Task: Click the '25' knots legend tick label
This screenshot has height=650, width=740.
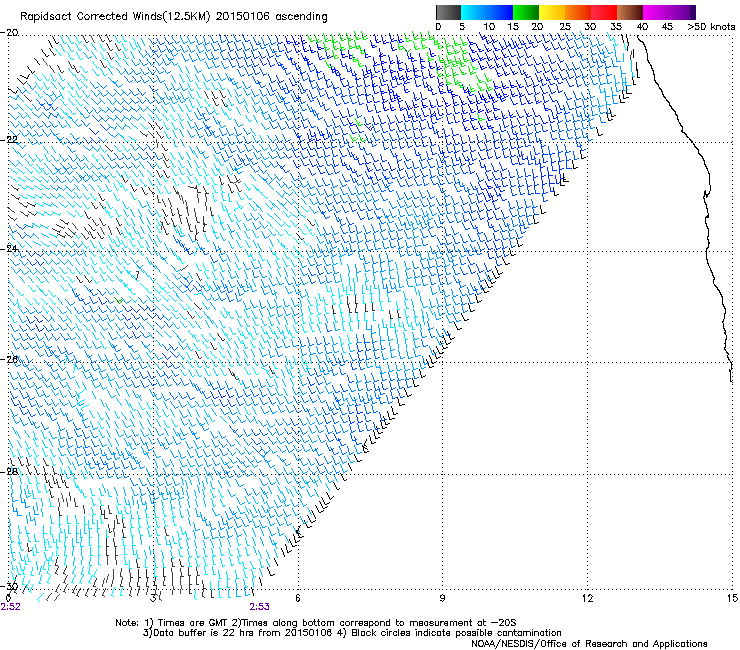Action: pyautogui.click(x=565, y=26)
